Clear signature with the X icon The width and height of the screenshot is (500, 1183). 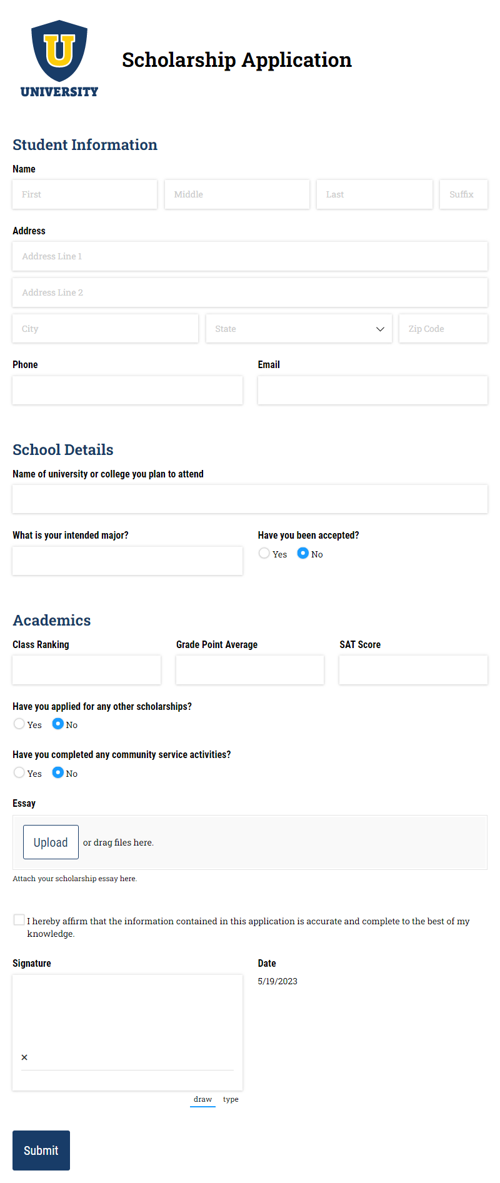24,1057
